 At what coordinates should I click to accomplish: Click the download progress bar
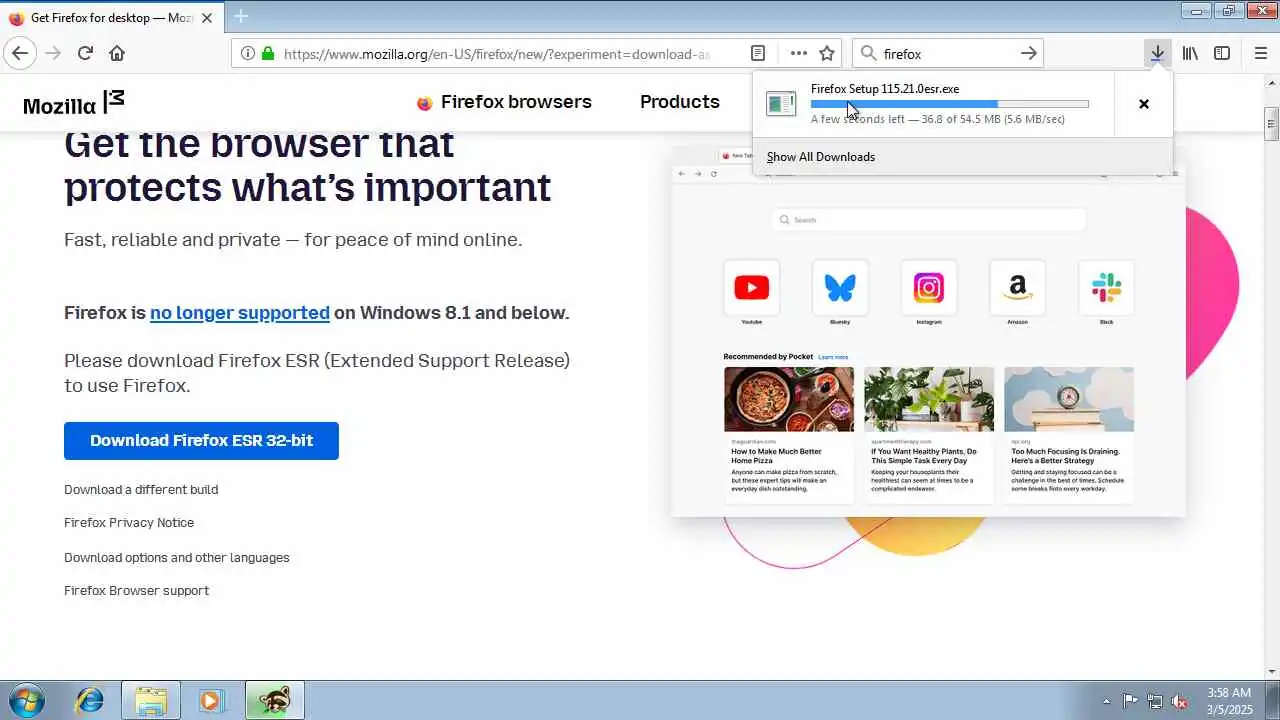(x=950, y=104)
